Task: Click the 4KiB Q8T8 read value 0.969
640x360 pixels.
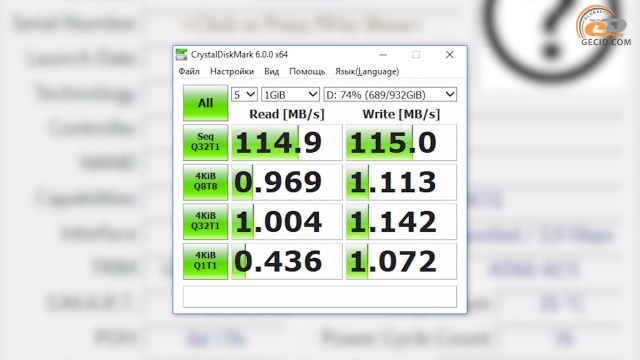Action: (287, 182)
